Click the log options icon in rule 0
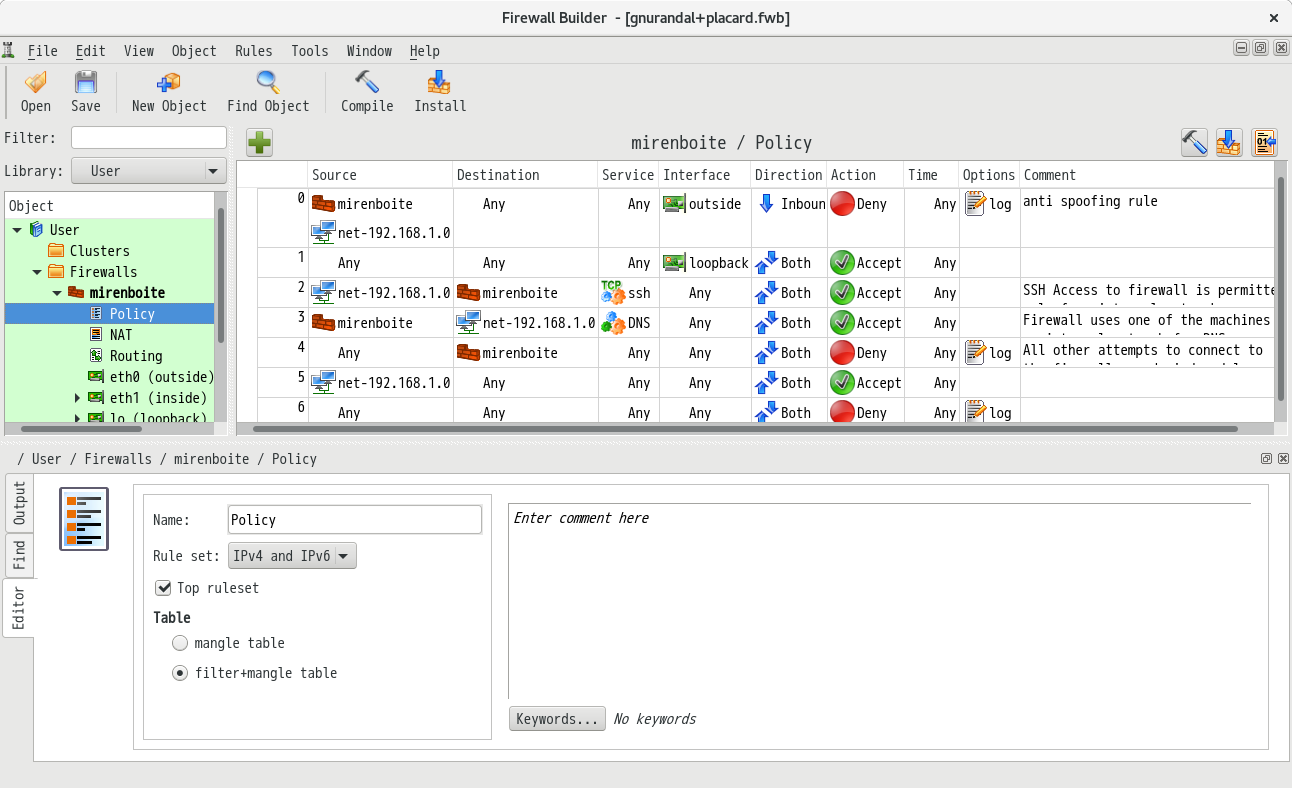 [975, 204]
